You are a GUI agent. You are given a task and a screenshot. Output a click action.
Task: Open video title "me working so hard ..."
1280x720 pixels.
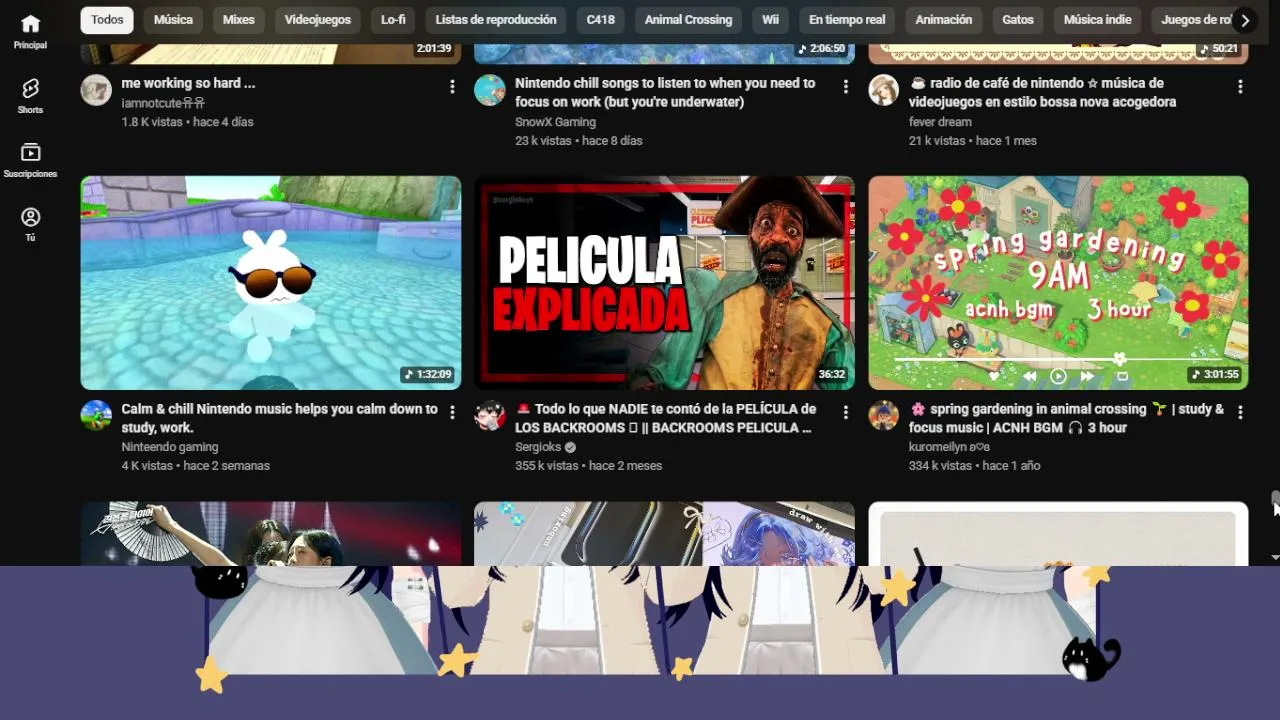[x=188, y=83]
